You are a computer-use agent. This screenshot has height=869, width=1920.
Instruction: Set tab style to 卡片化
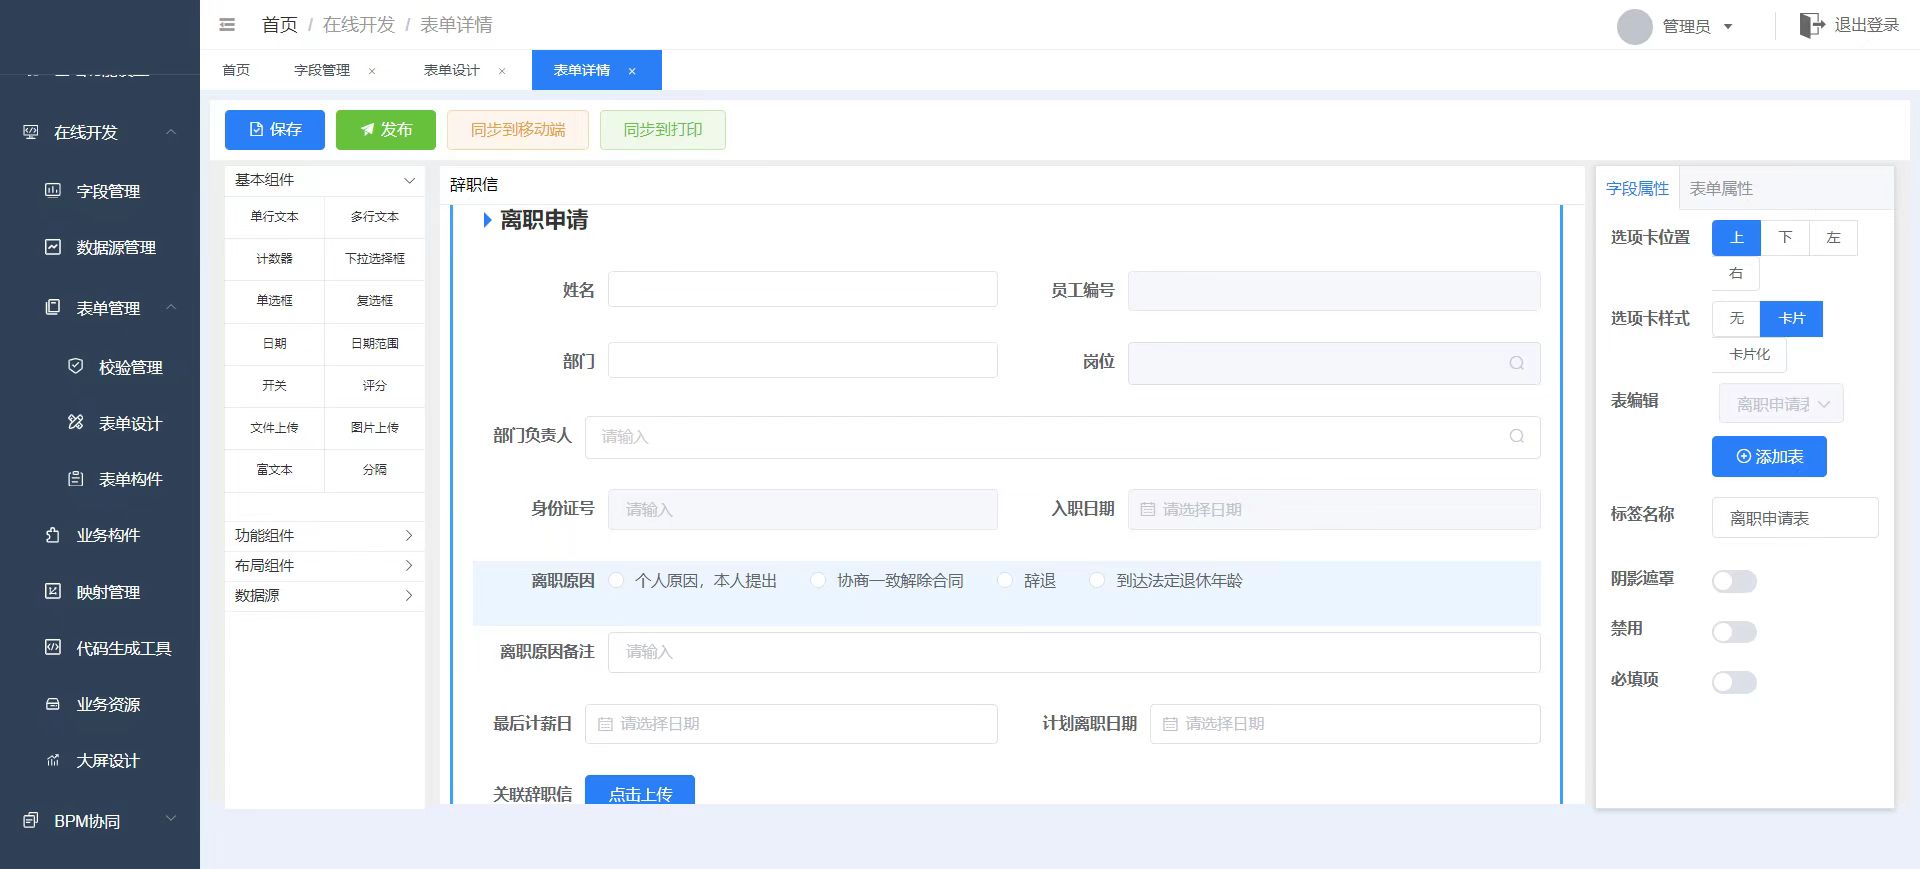click(1749, 354)
